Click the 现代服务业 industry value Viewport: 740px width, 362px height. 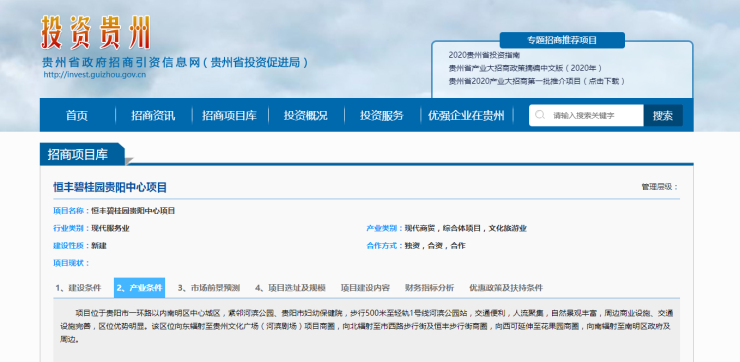click(110, 228)
